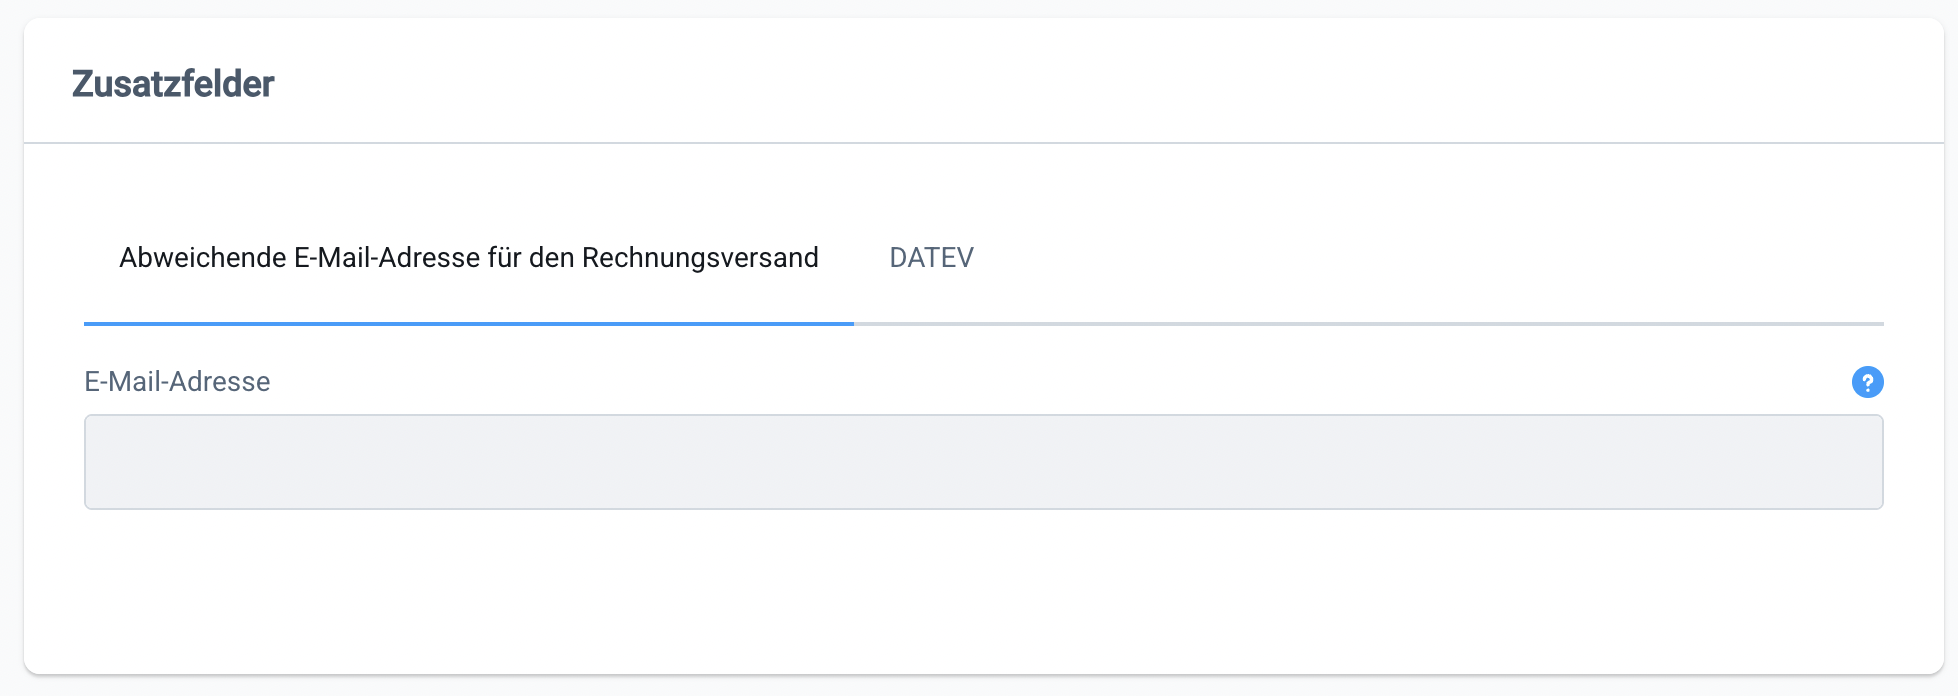Tap the question mark at the field's right
Screen dimensions: 1958x696
coord(1867,382)
